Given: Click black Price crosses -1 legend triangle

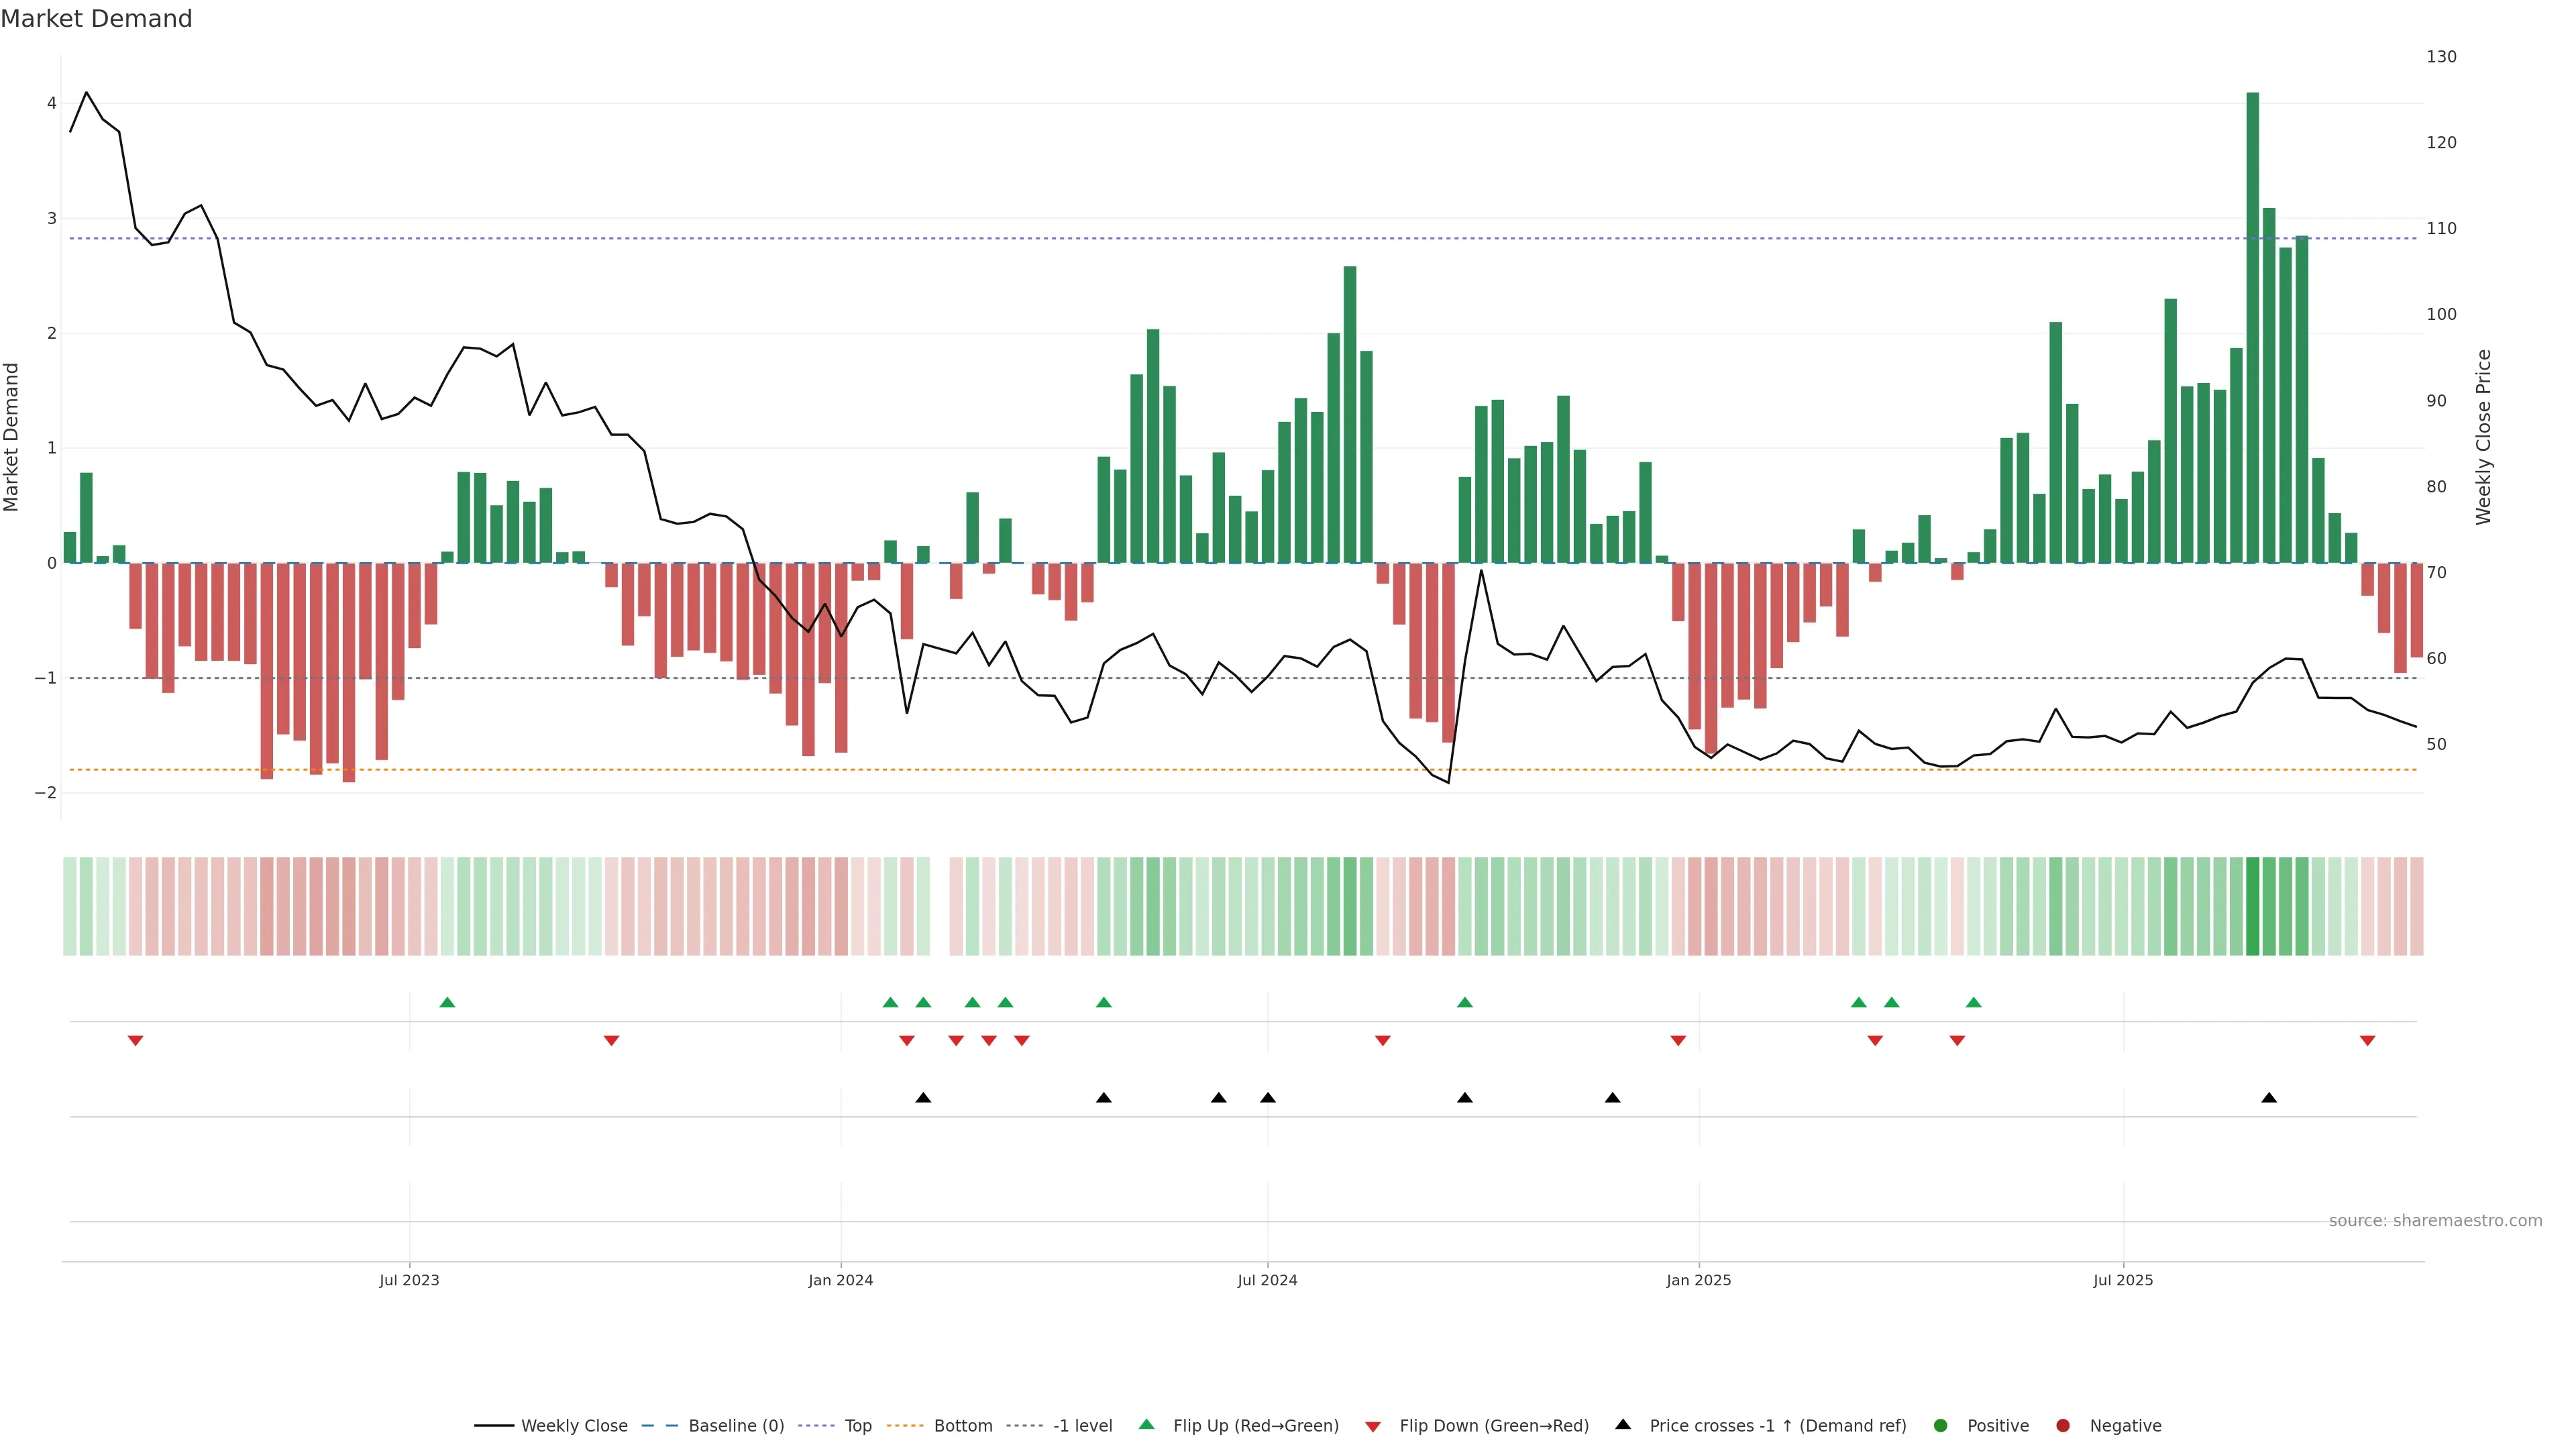Looking at the screenshot, I should pyautogui.click(x=1623, y=1424).
